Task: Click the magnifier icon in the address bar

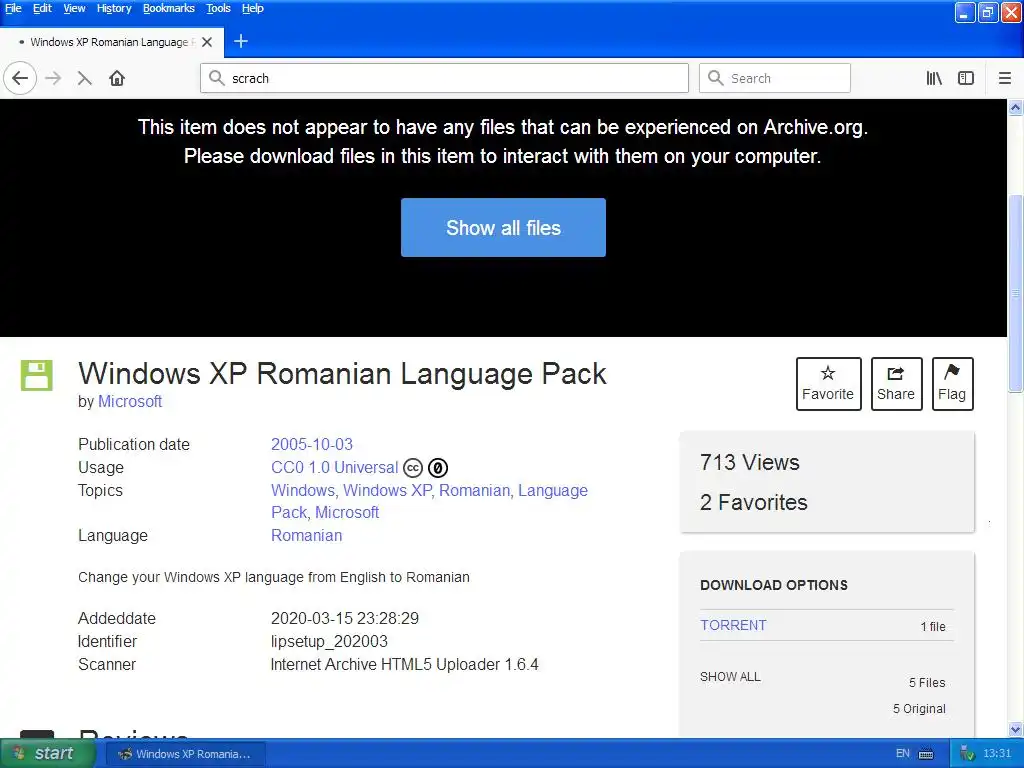Action: (216, 78)
